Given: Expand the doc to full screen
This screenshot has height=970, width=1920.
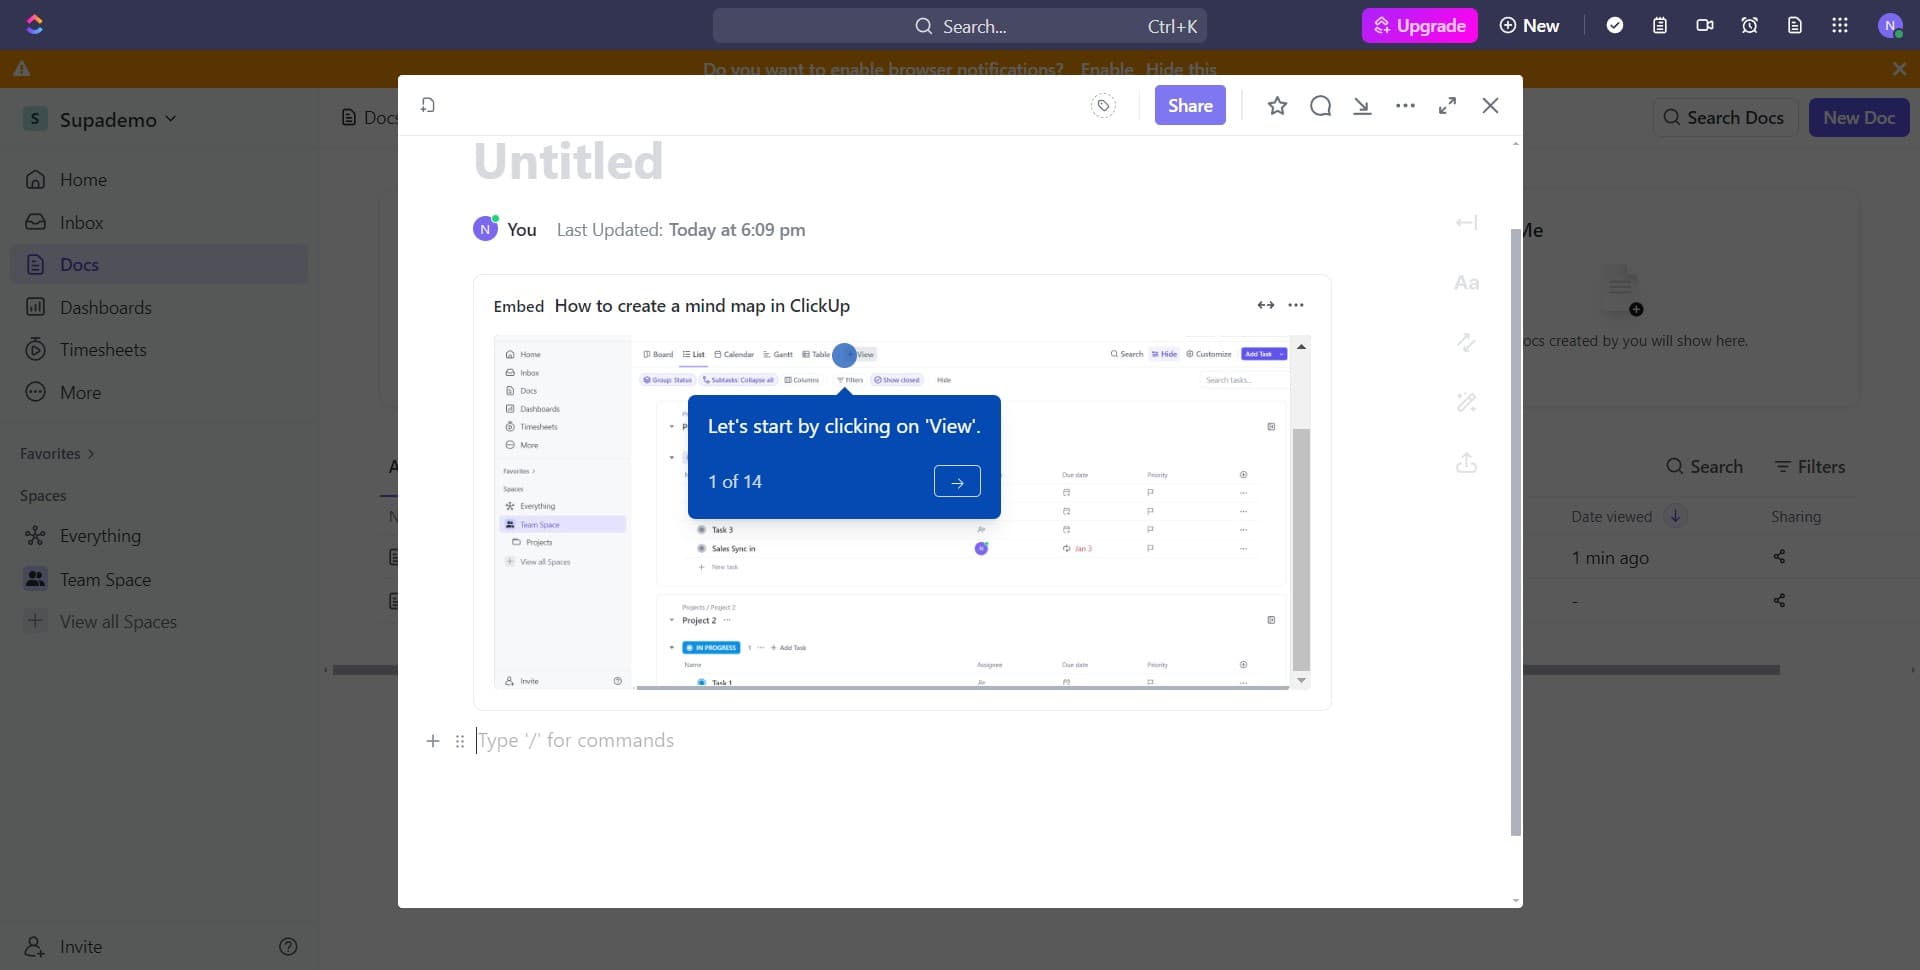Looking at the screenshot, I should [1447, 105].
